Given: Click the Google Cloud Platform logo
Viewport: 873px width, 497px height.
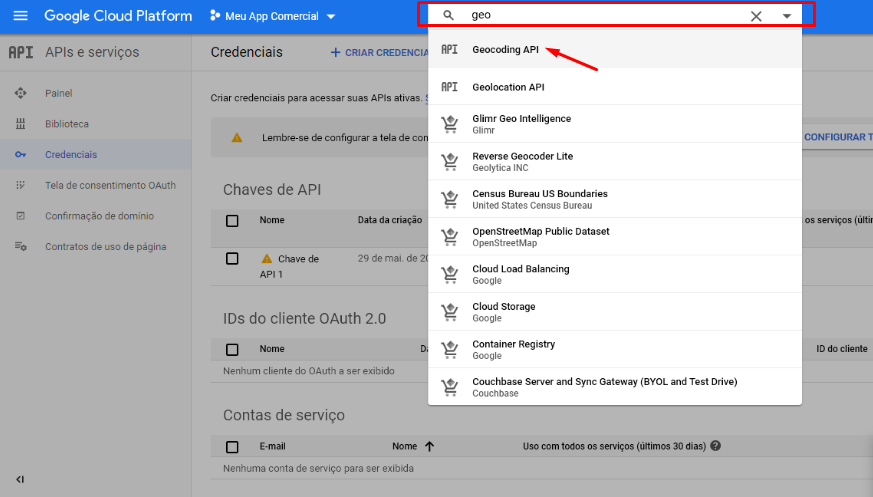Looking at the screenshot, I should (x=118, y=16).
